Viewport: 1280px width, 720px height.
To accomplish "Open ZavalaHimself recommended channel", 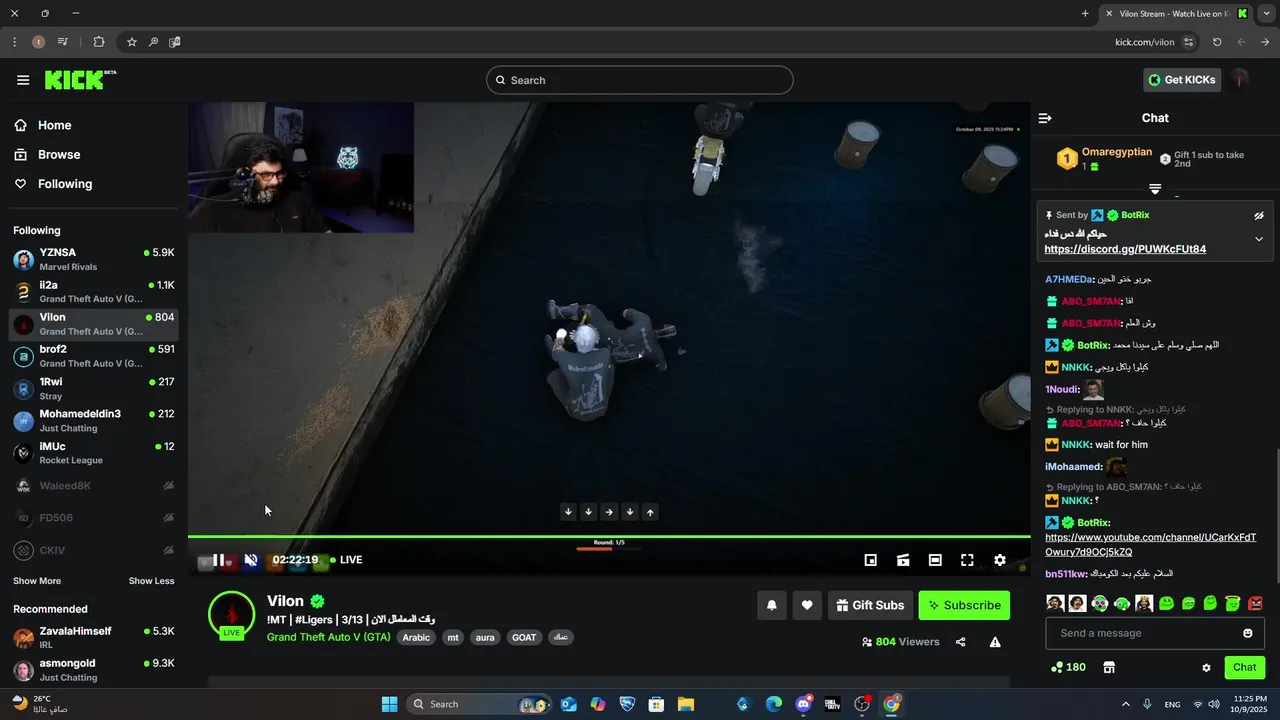I will click(x=94, y=638).
